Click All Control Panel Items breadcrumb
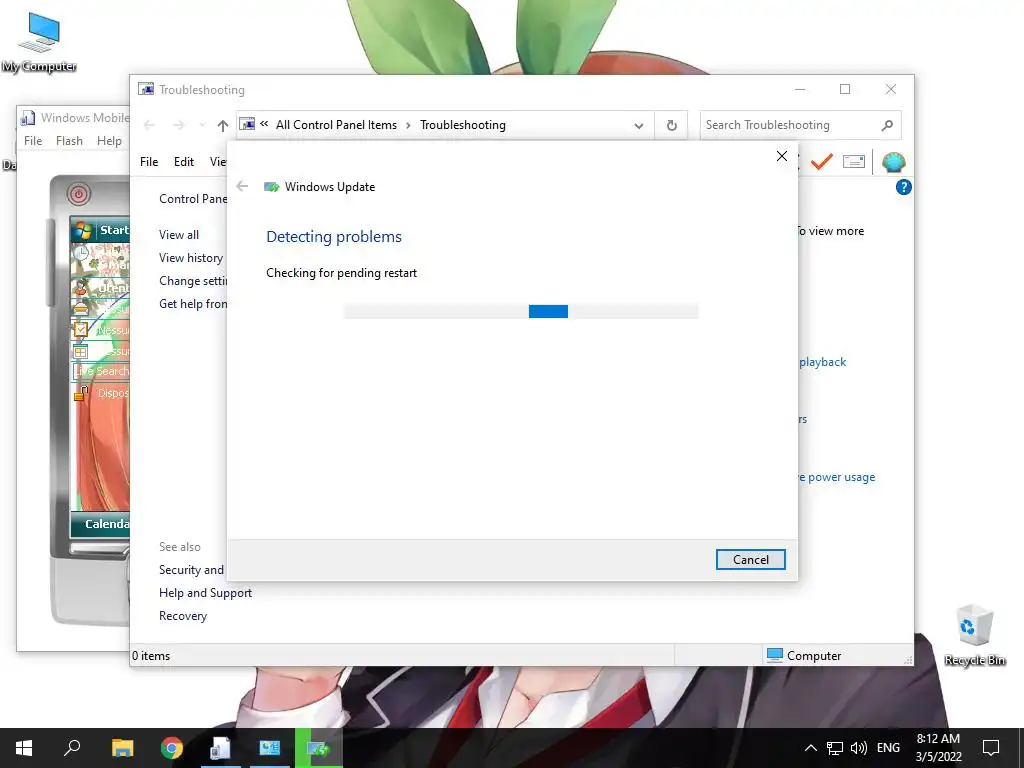 pyautogui.click(x=336, y=125)
